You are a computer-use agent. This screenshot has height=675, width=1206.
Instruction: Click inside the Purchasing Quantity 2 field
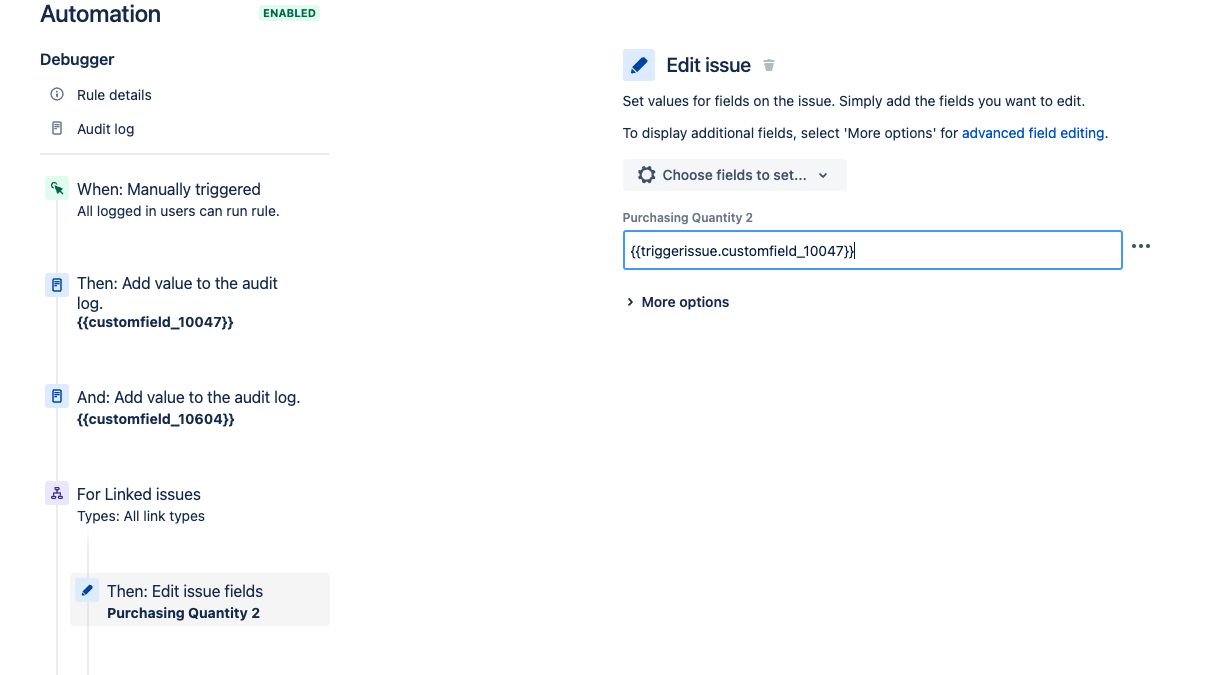[x=870, y=250]
